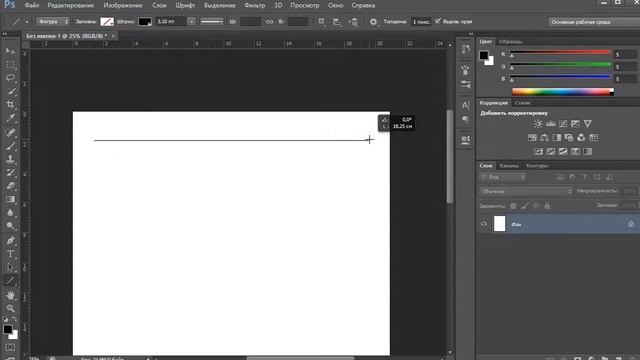Switch to the Образцы tab

click(x=511, y=42)
